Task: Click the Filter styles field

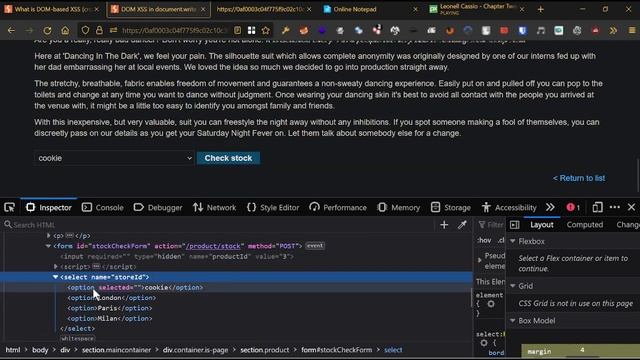Action: pos(491,224)
